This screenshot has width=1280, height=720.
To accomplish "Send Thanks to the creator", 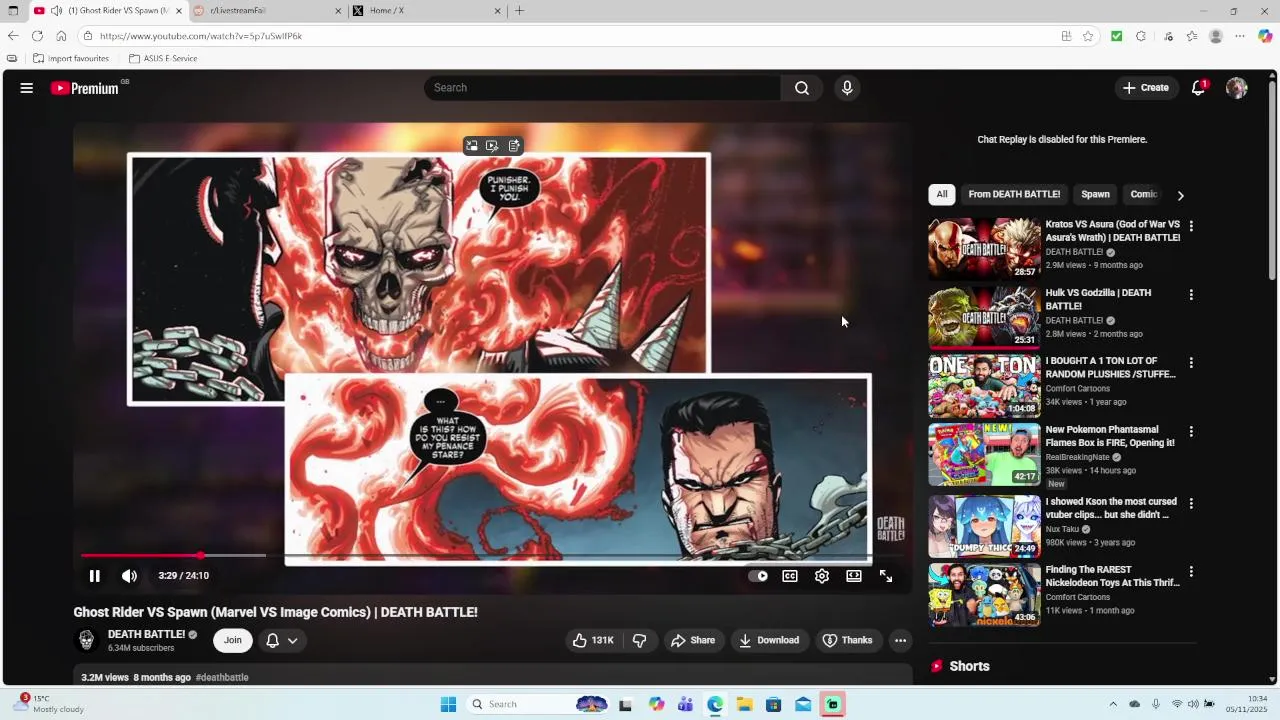I will 847,640.
